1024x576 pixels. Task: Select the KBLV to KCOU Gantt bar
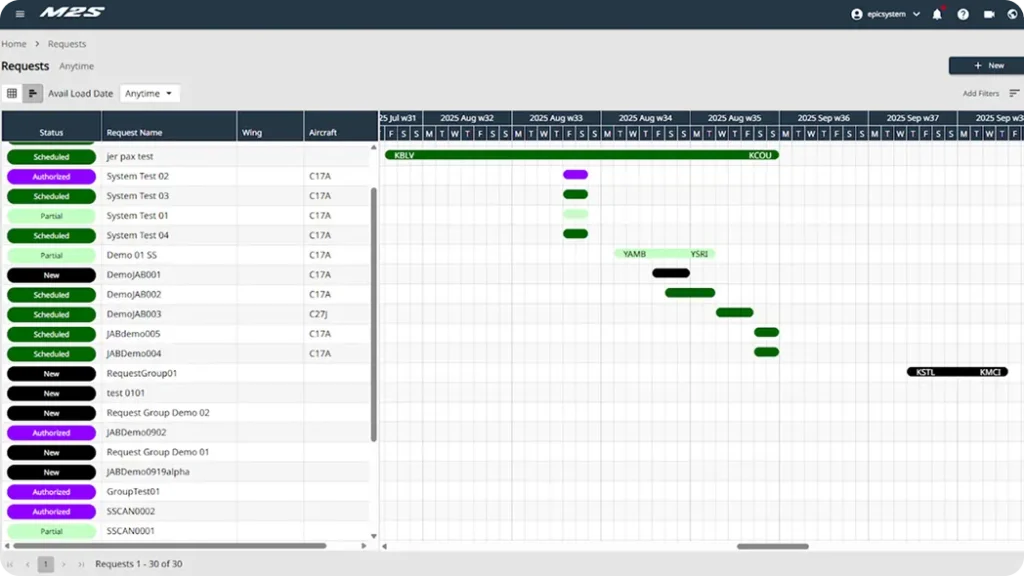581,155
